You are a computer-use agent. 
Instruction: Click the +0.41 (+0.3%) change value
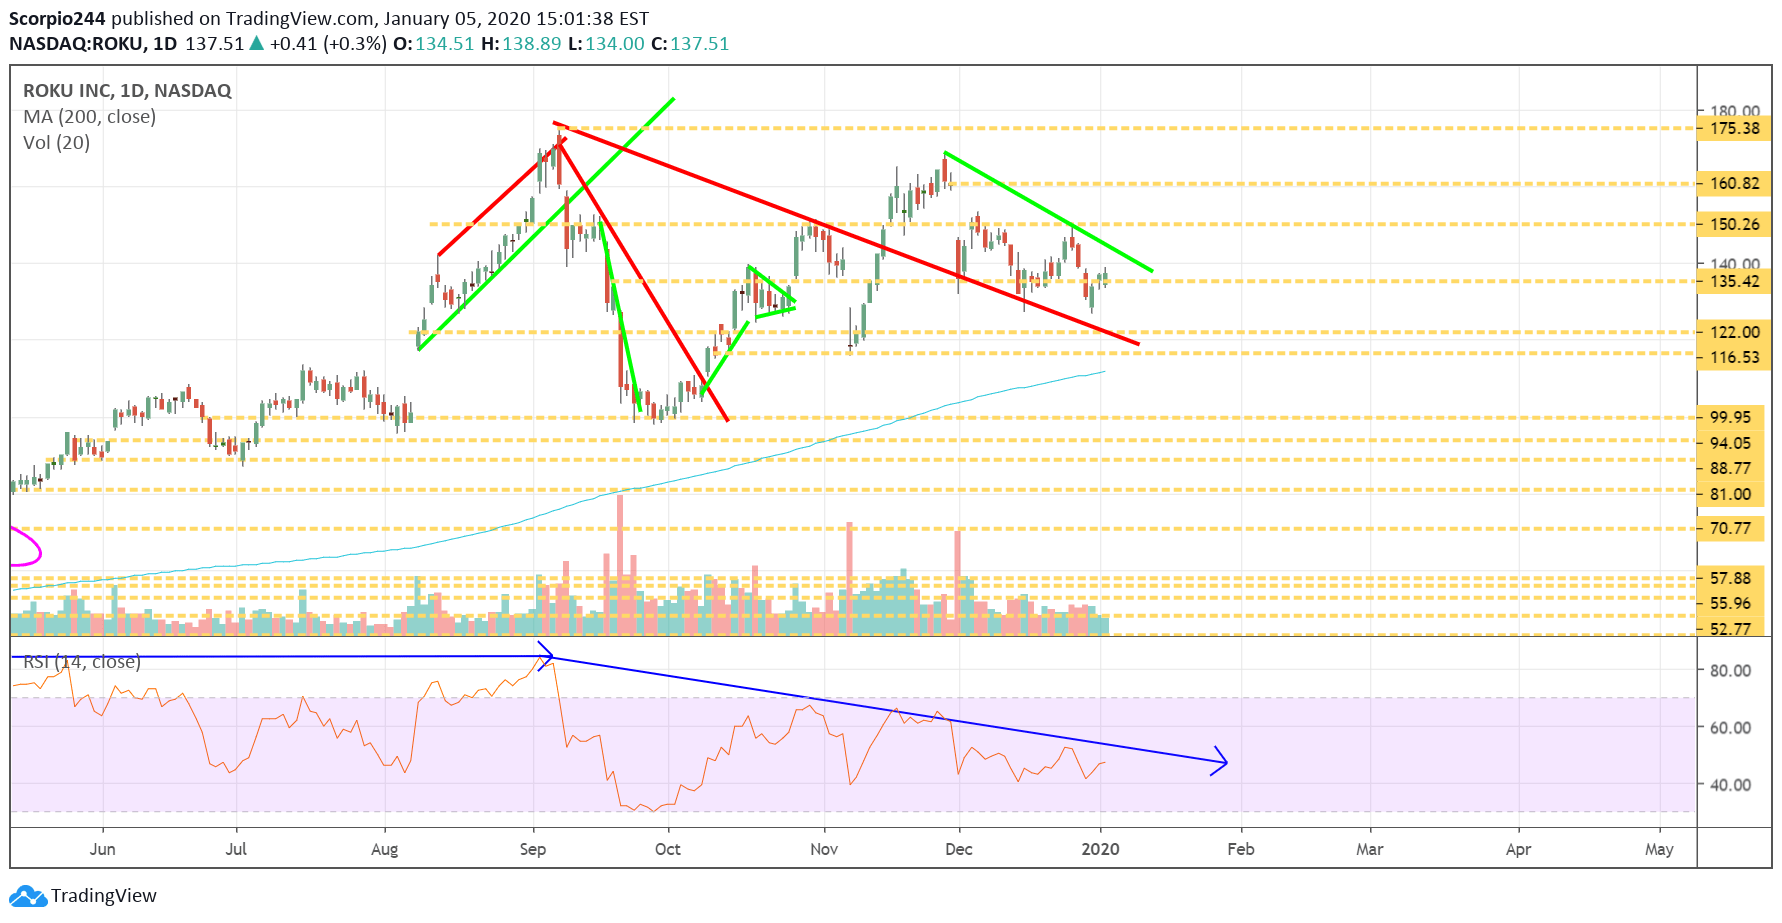[328, 44]
